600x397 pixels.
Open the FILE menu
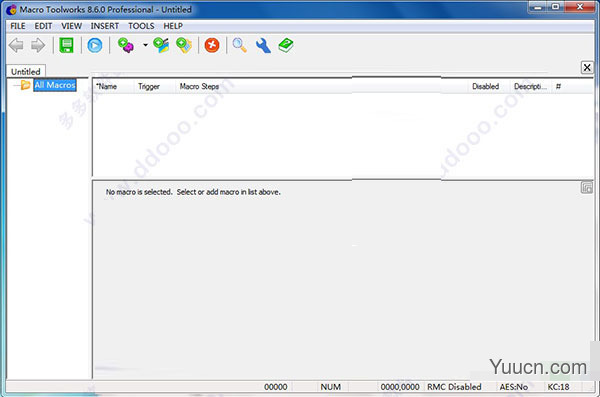18,26
